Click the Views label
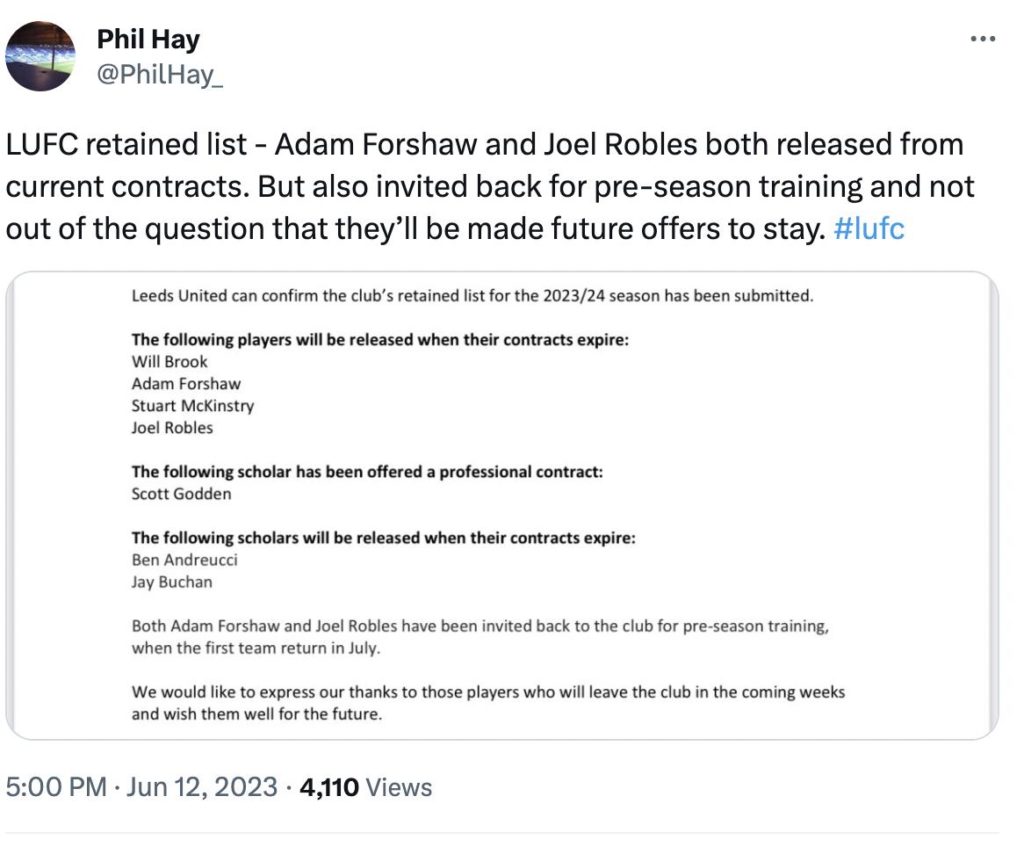1024x847 pixels. (x=399, y=787)
